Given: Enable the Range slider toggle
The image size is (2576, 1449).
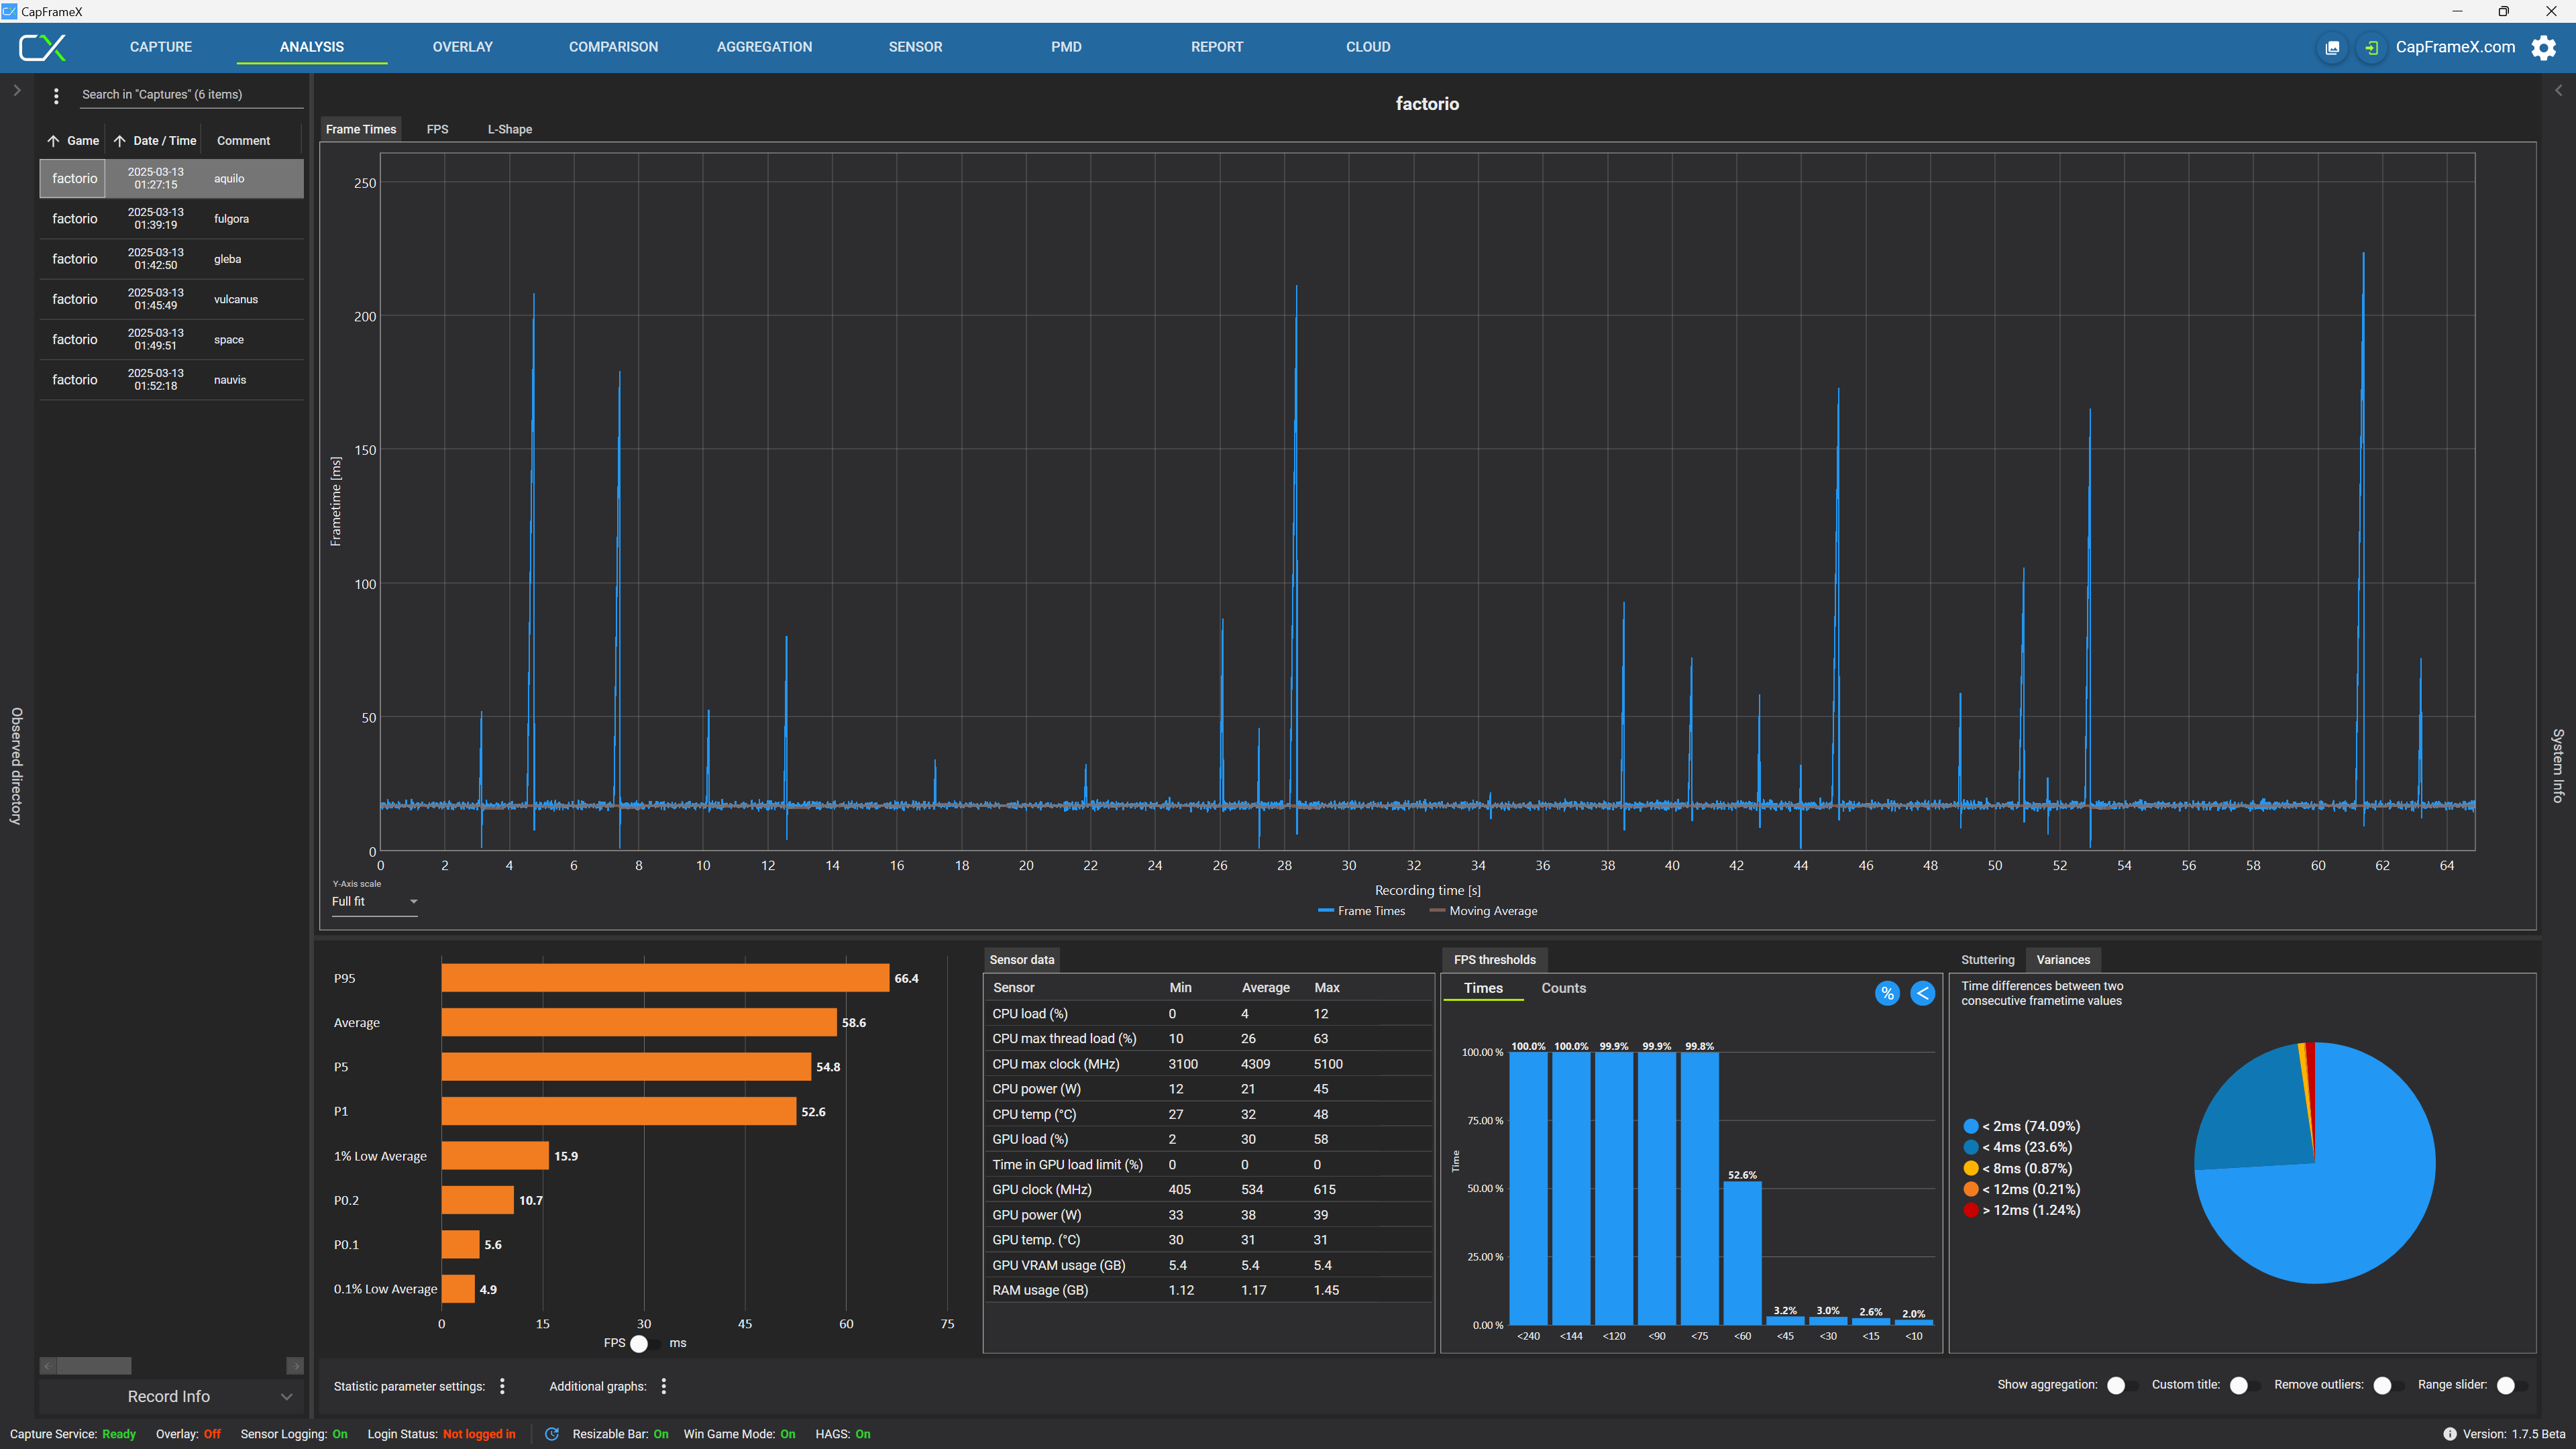Looking at the screenshot, I should pyautogui.click(x=2511, y=1385).
